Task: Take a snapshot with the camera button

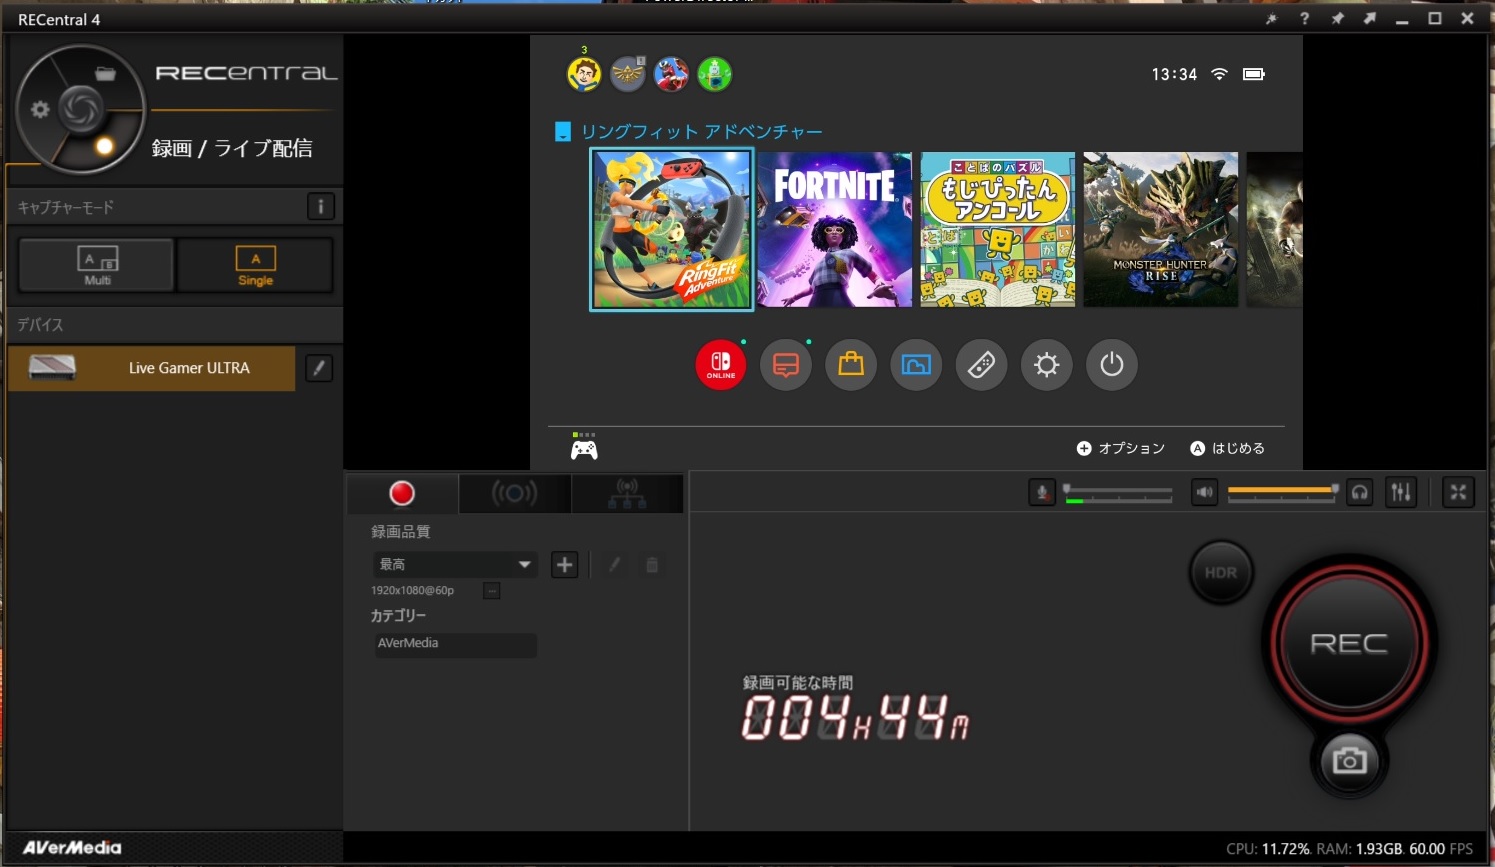Action: pos(1349,762)
